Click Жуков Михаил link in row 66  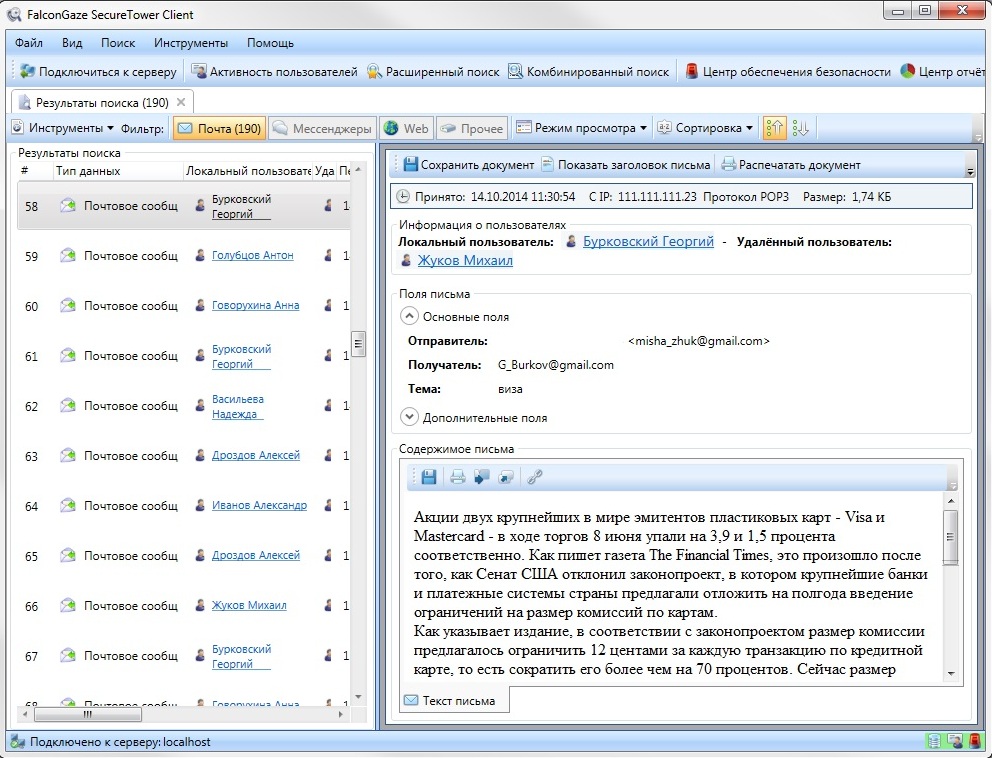249,605
